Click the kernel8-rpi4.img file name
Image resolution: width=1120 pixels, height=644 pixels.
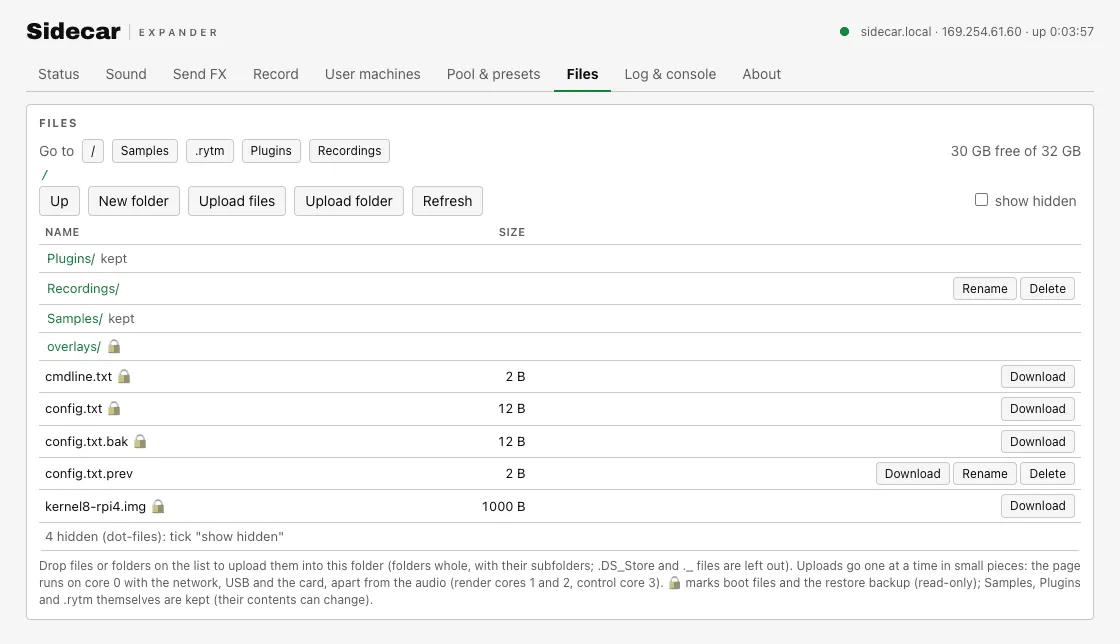pyautogui.click(x=95, y=506)
